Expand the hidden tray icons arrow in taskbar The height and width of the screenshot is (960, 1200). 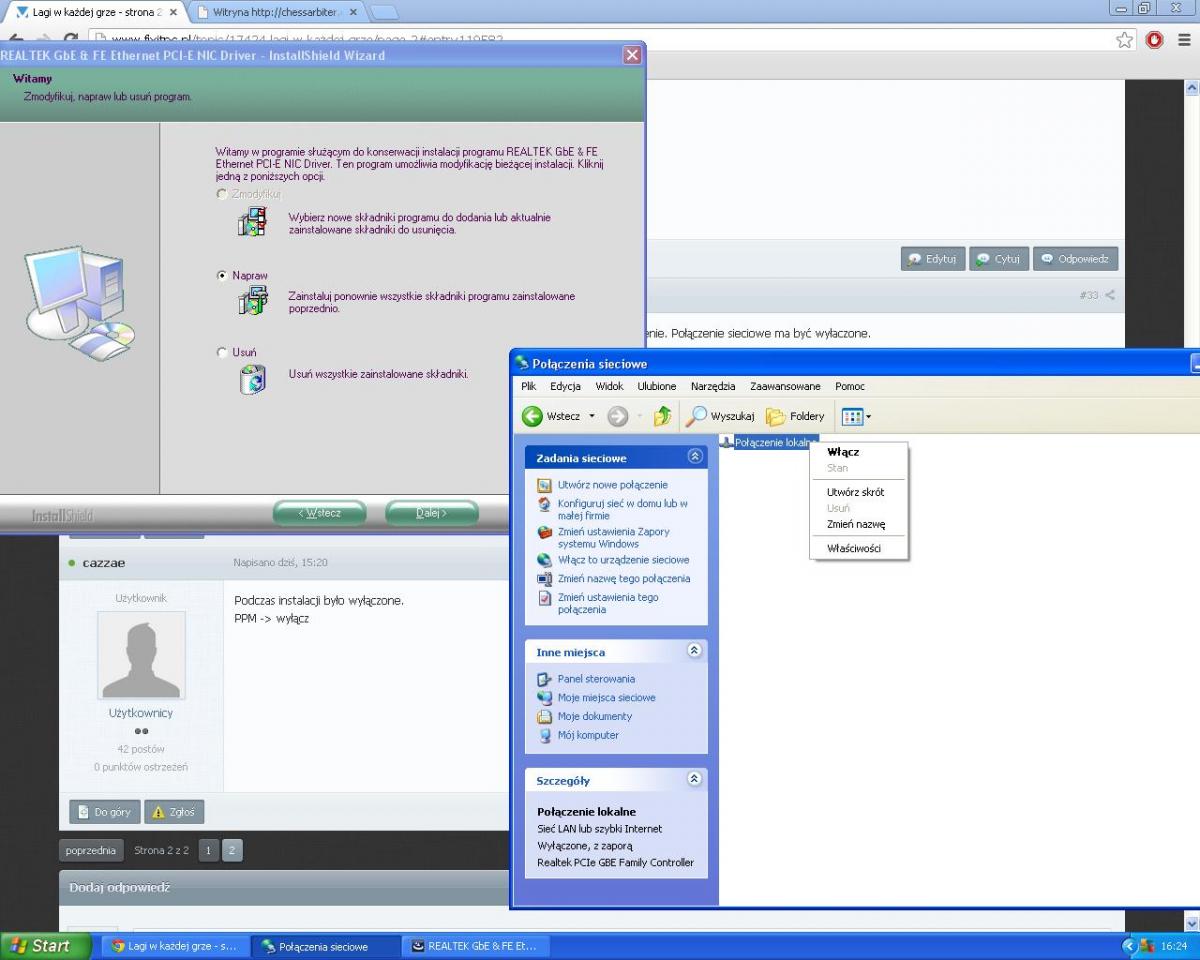coord(1130,946)
